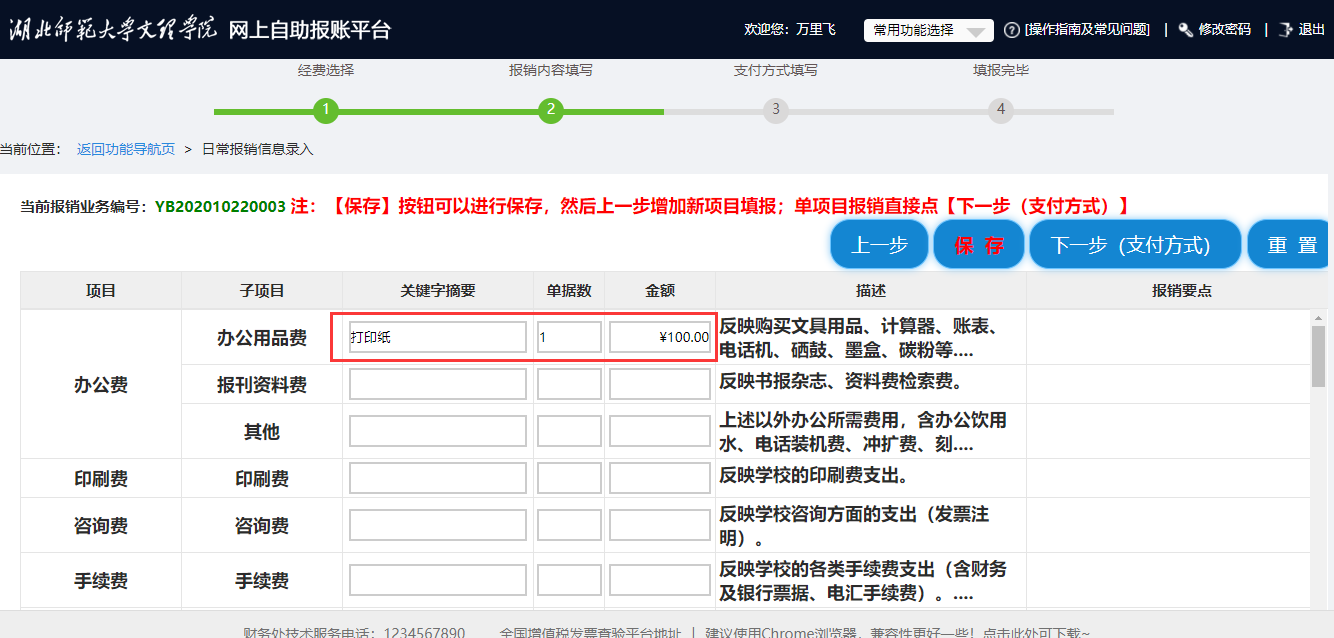This screenshot has width=1334, height=638.
Task: Click the 报刊资料费 keyword summary field
Action: click(x=437, y=384)
